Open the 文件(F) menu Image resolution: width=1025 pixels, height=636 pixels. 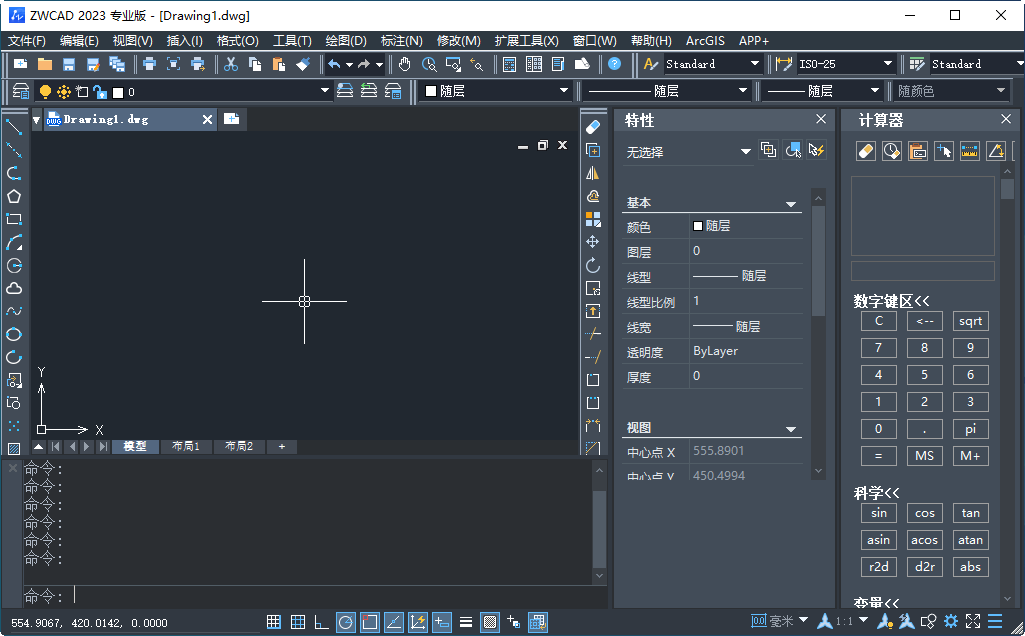click(27, 41)
